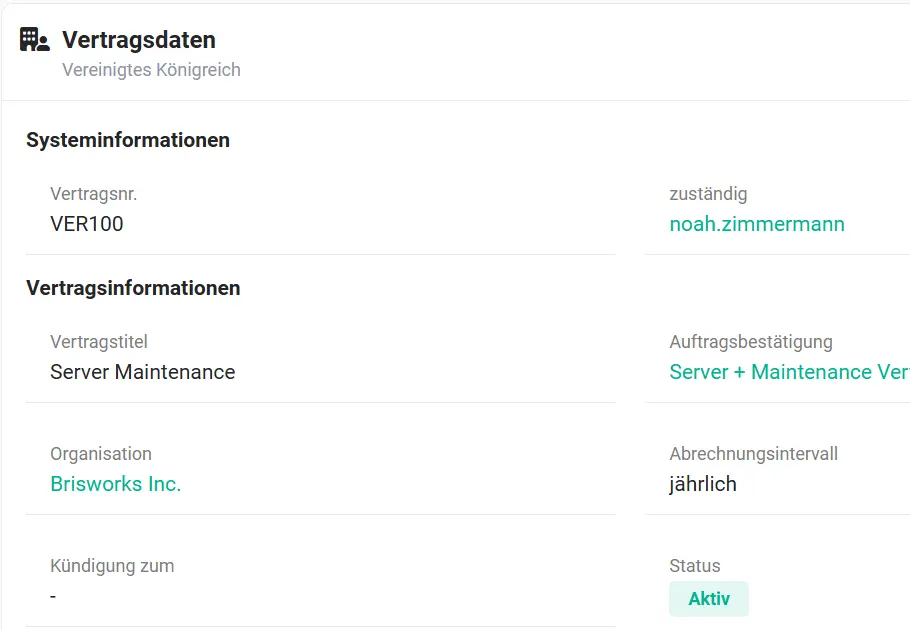Click the Server Maintenance contract title value

point(143,372)
